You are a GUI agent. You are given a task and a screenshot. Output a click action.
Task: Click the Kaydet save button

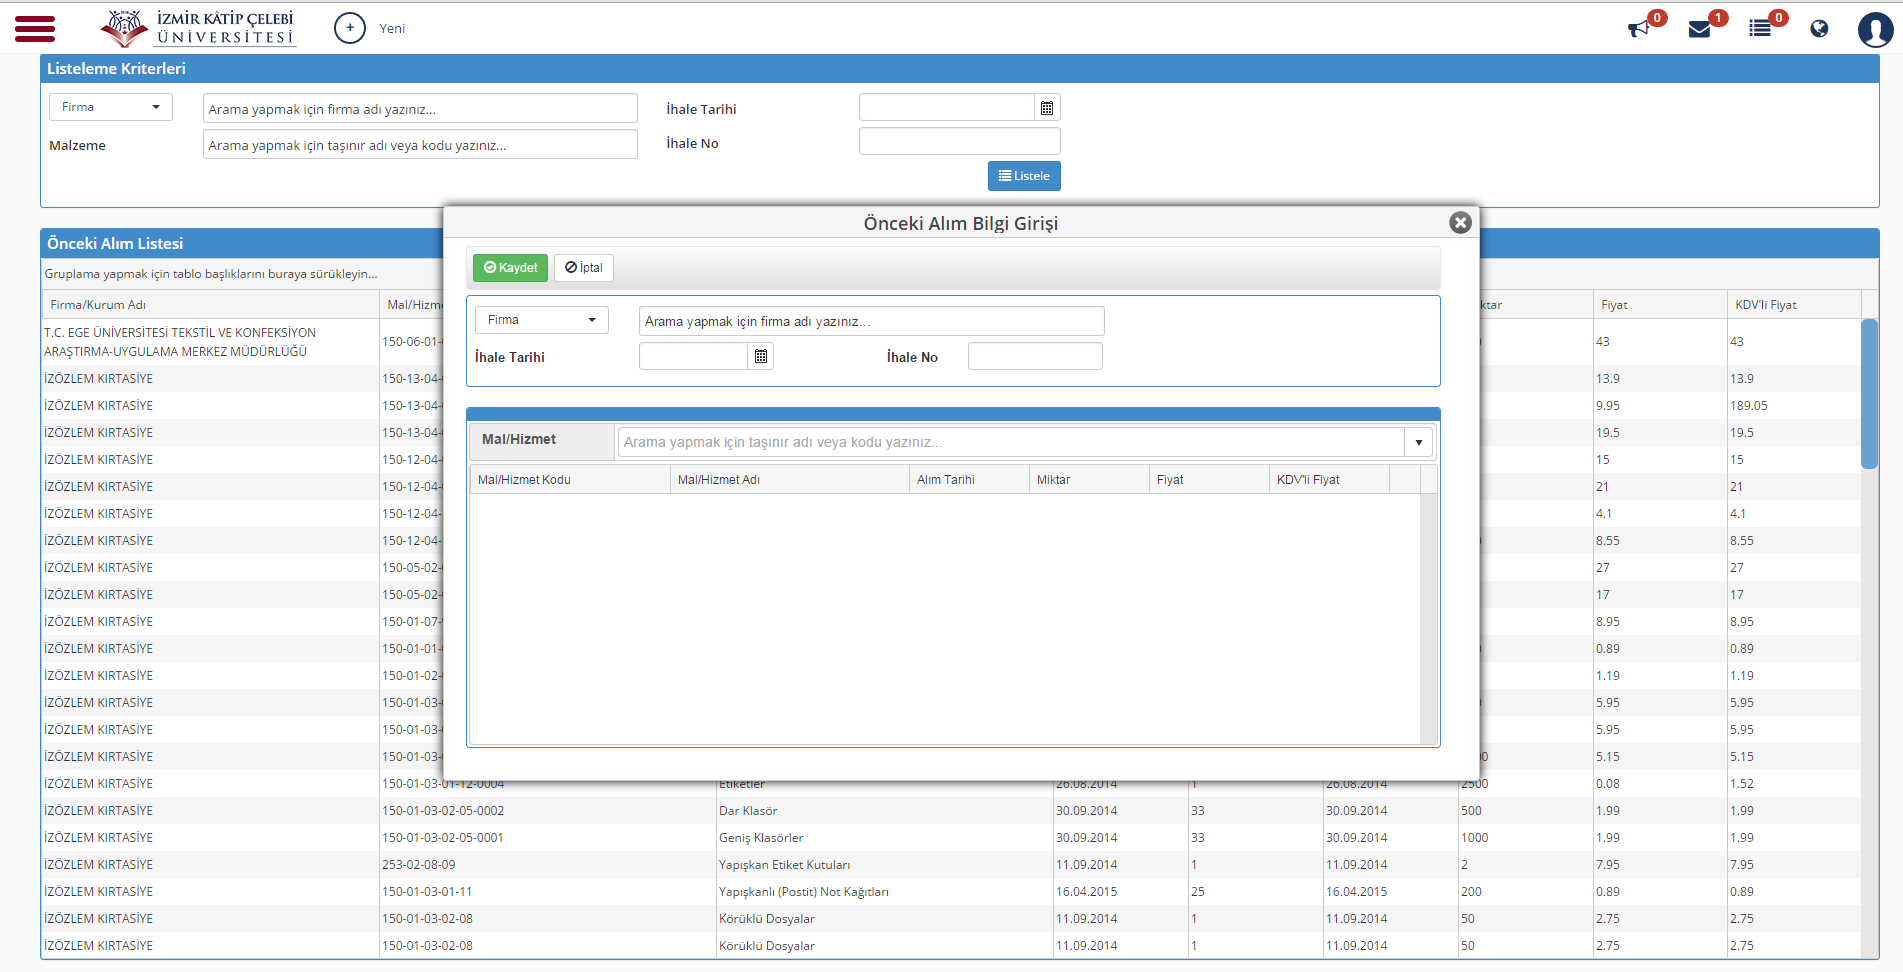click(510, 268)
